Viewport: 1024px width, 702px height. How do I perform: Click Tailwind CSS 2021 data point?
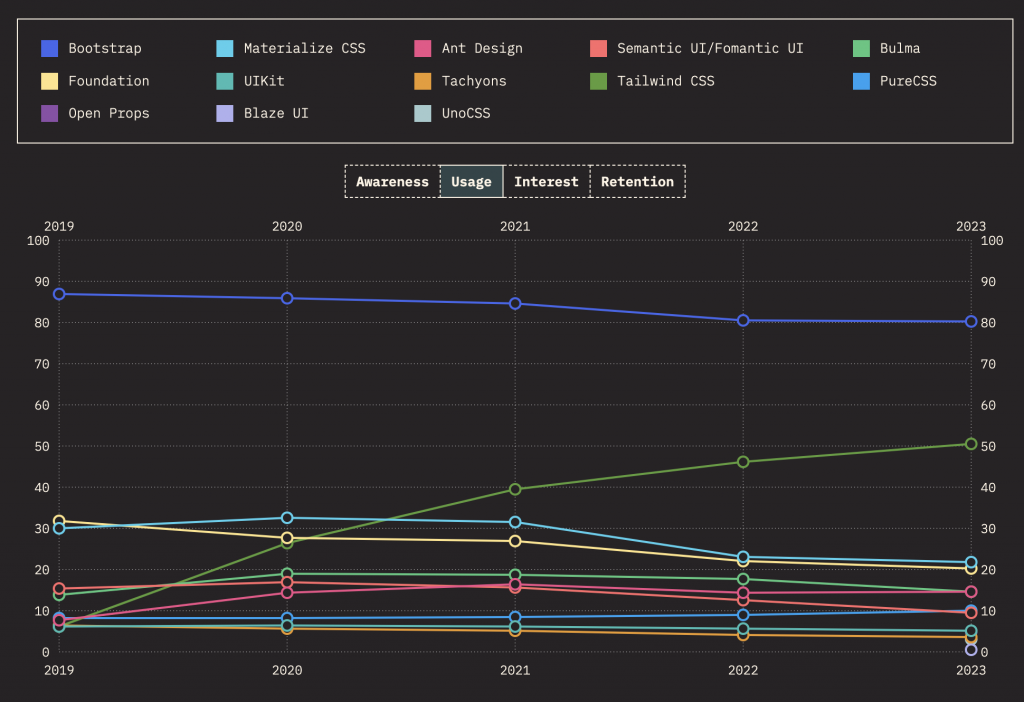[515, 489]
